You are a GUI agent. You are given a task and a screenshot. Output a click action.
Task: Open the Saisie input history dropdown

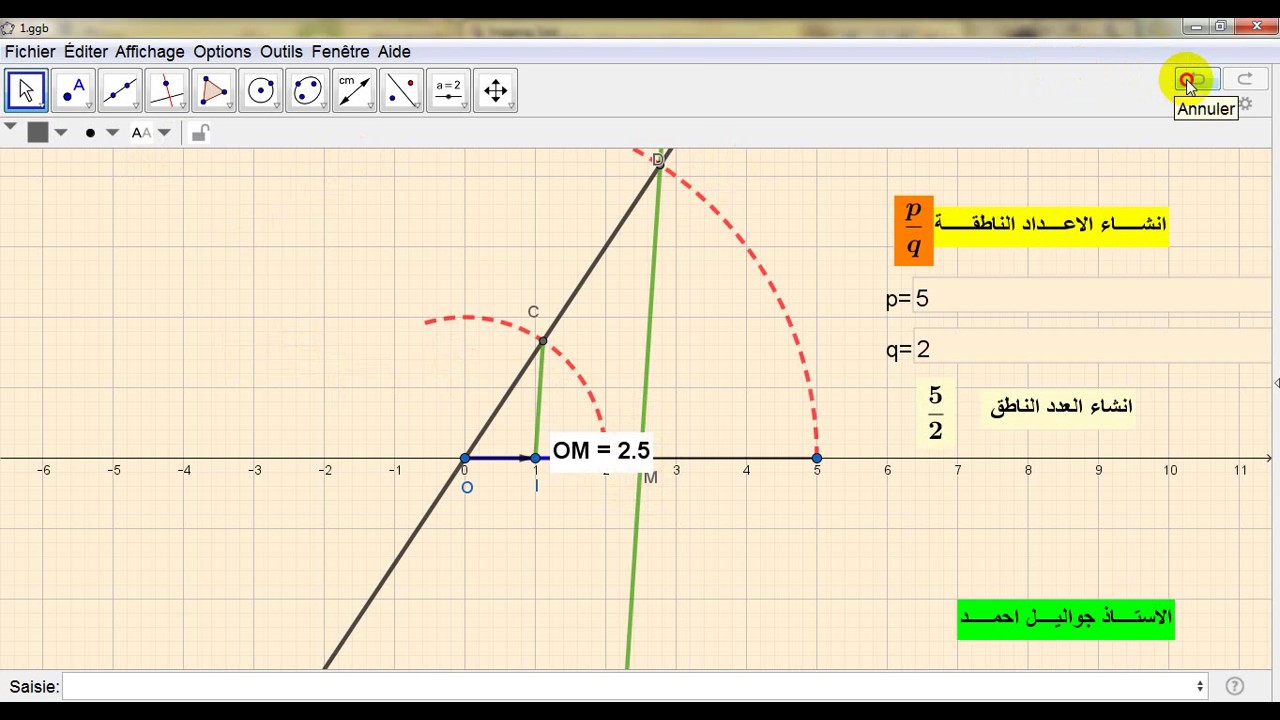tap(1200, 686)
